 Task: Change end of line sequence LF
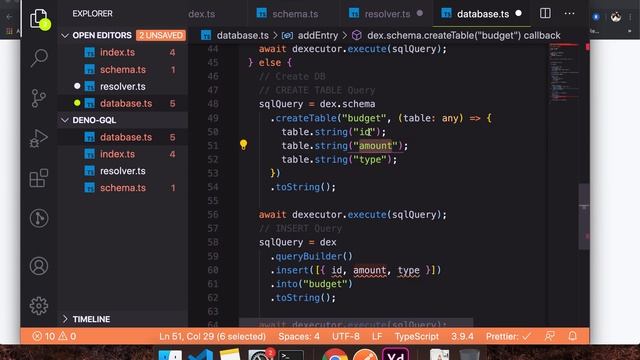tap(377, 336)
